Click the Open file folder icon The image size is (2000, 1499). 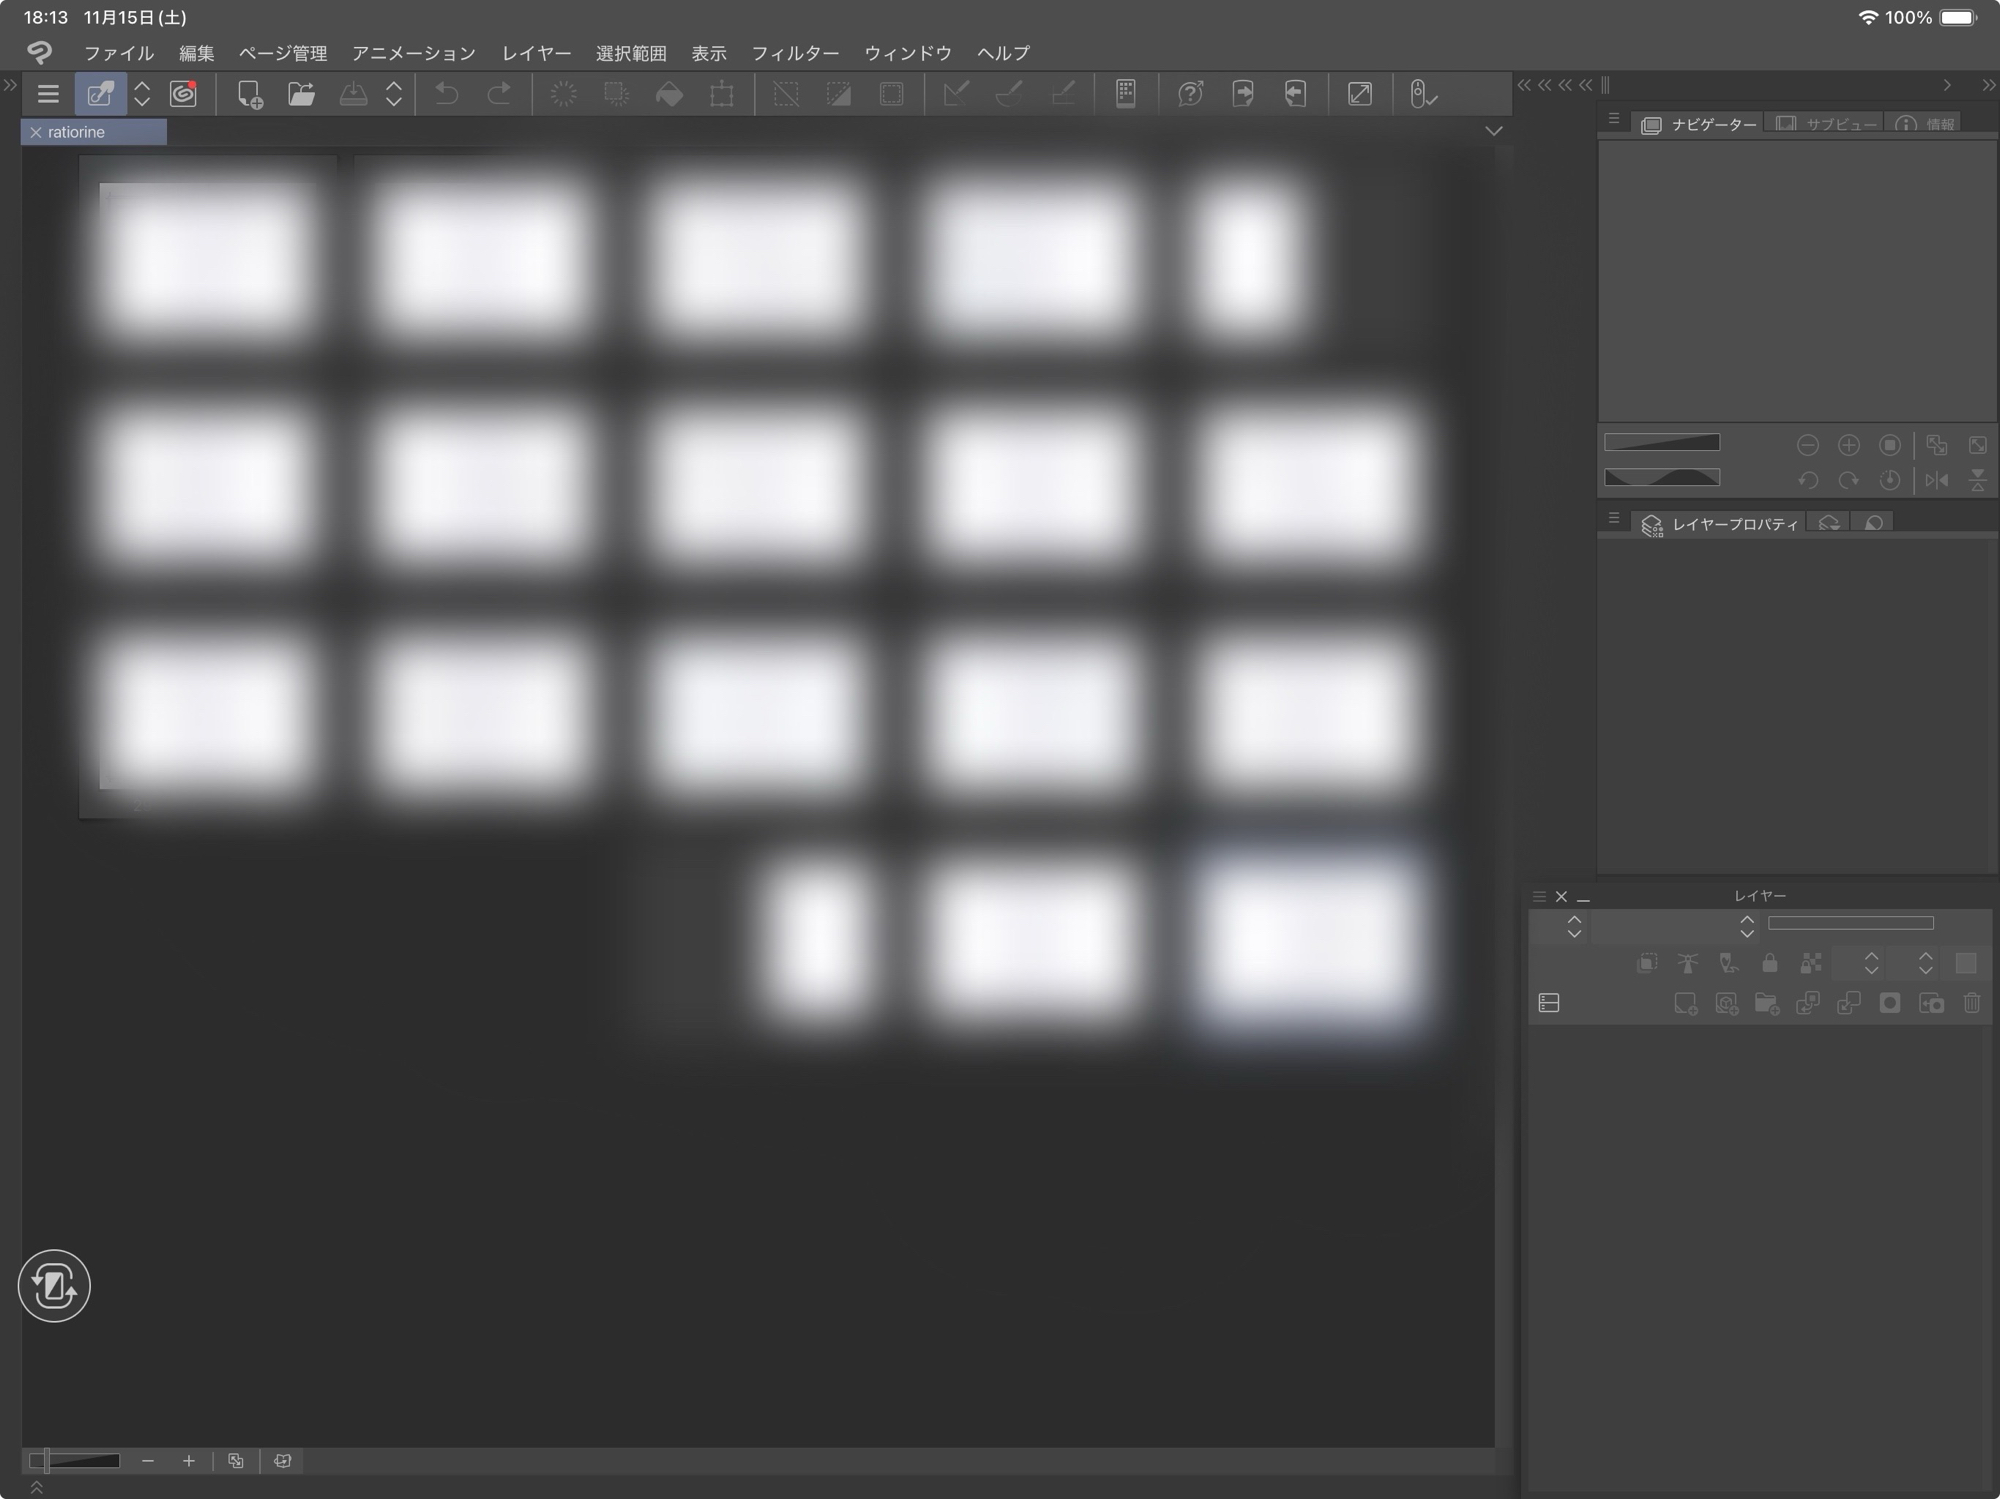(301, 94)
